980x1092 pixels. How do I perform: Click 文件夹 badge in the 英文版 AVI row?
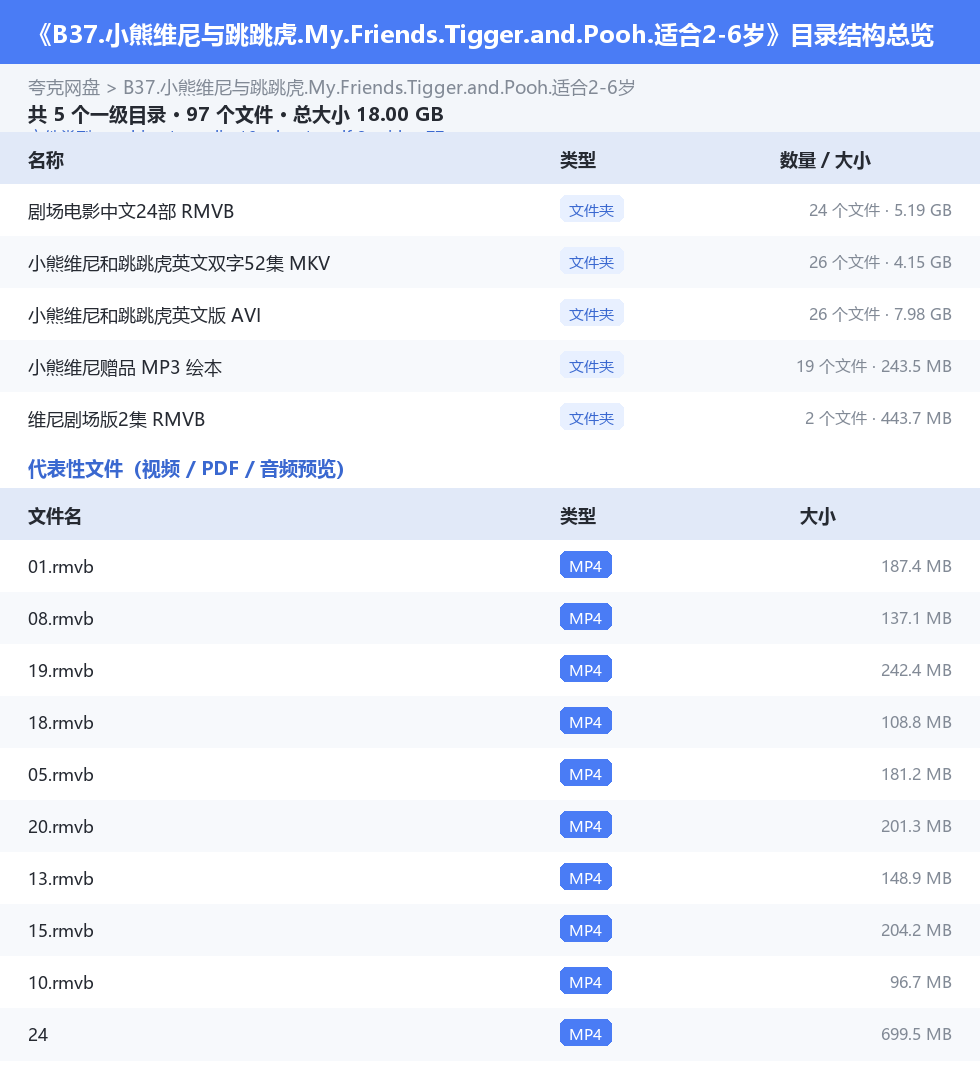pyautogui.click(x=591, y=313)
